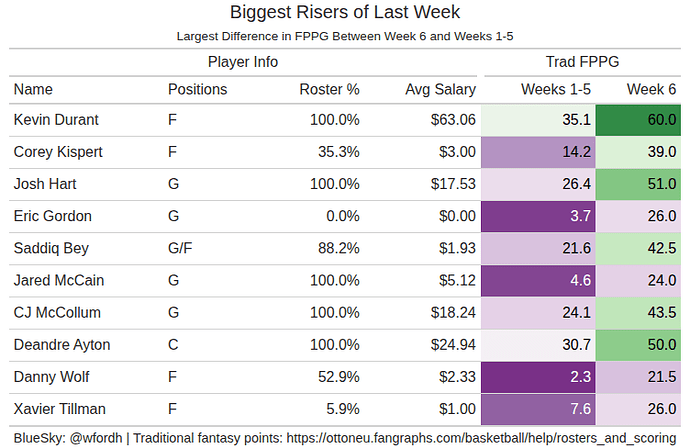Click Deandre Ayton's green 50.0 Week 6 cell
This screenshot has width=690, height=447.
coord(641,345)
